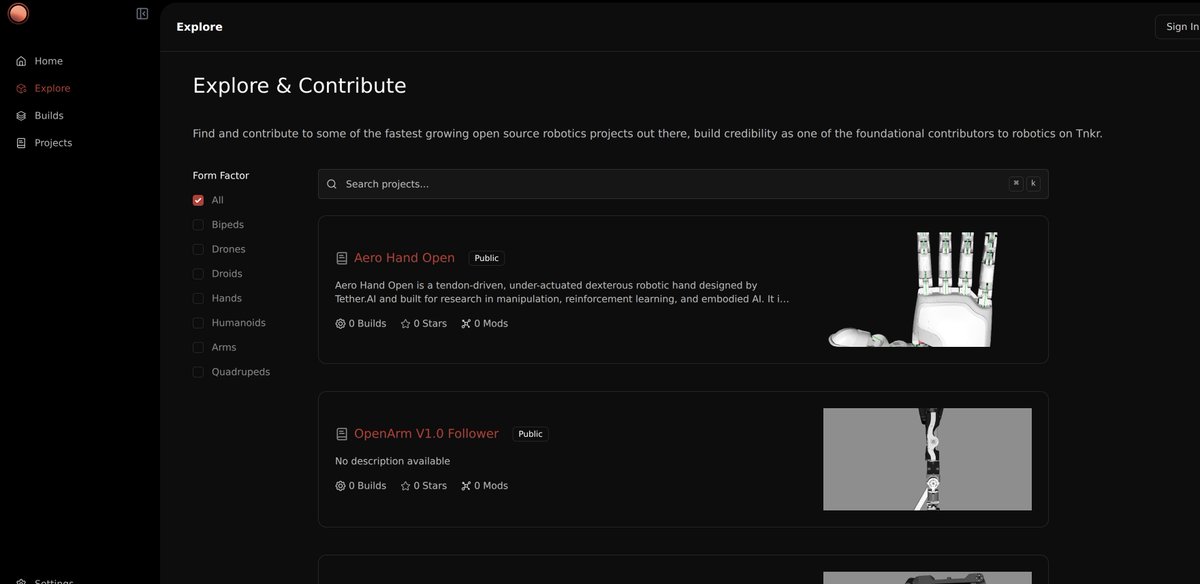Image resolution: width=1200 pixels, height=584 pixels.
Task: Focus the Search projects input field
Action: pos(683,184)
